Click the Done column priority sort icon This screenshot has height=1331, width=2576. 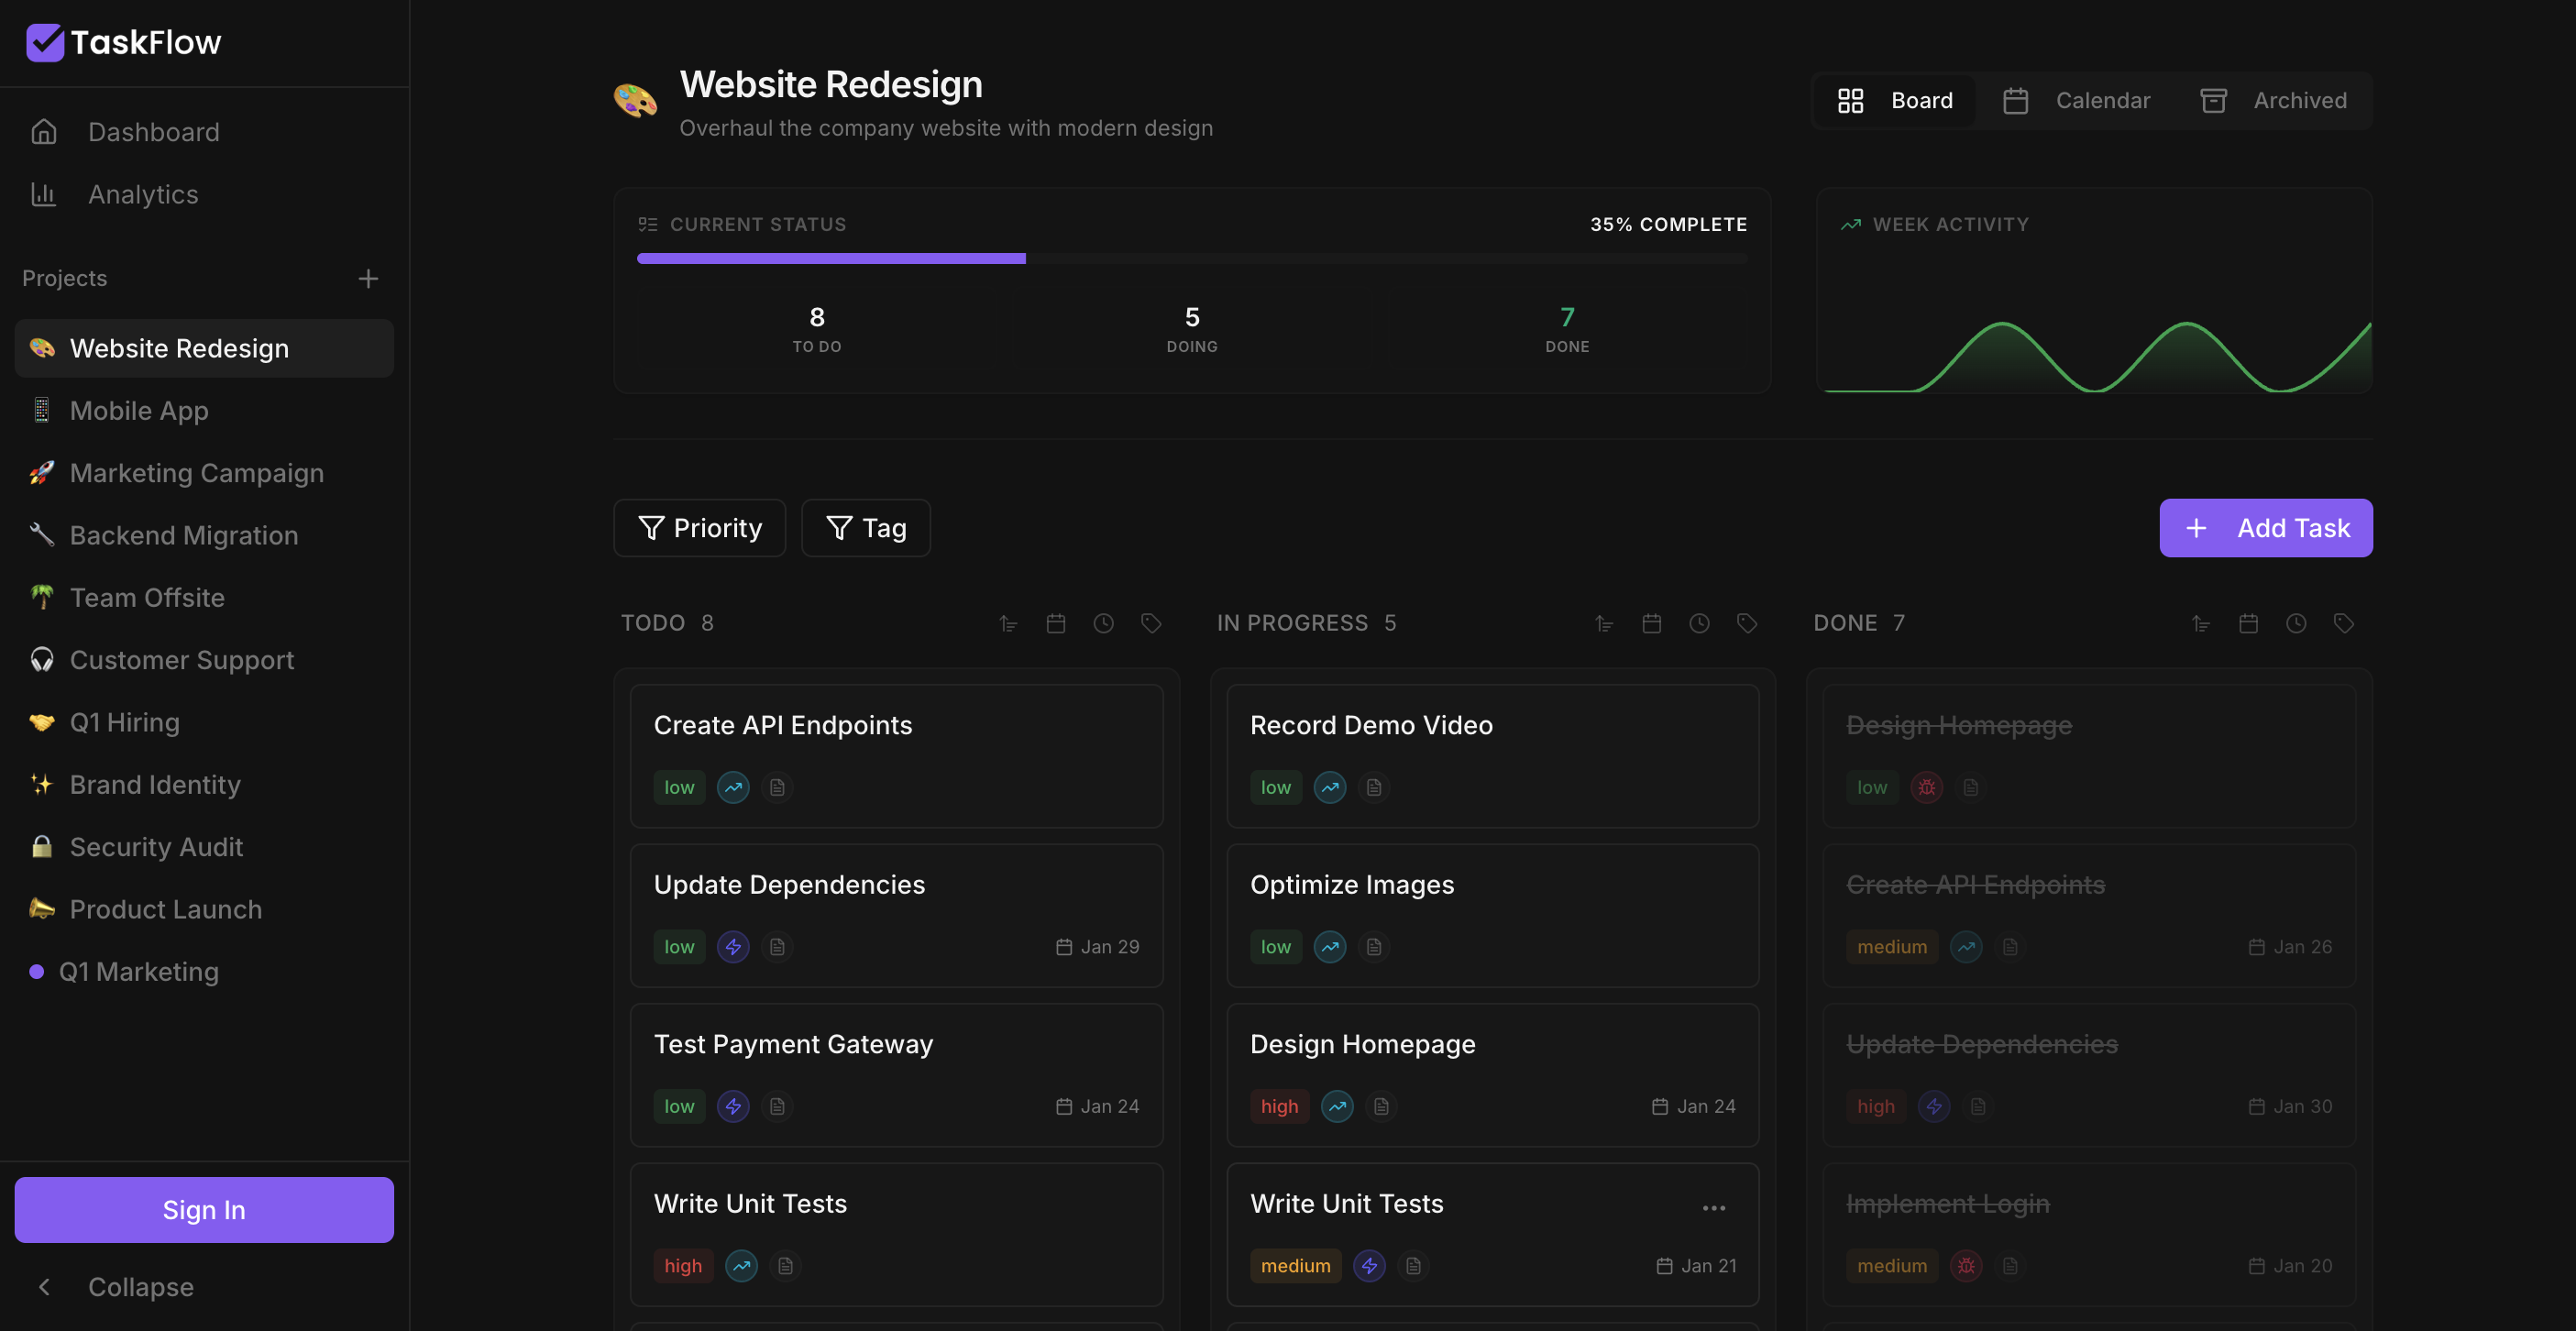click(2201, 623)
